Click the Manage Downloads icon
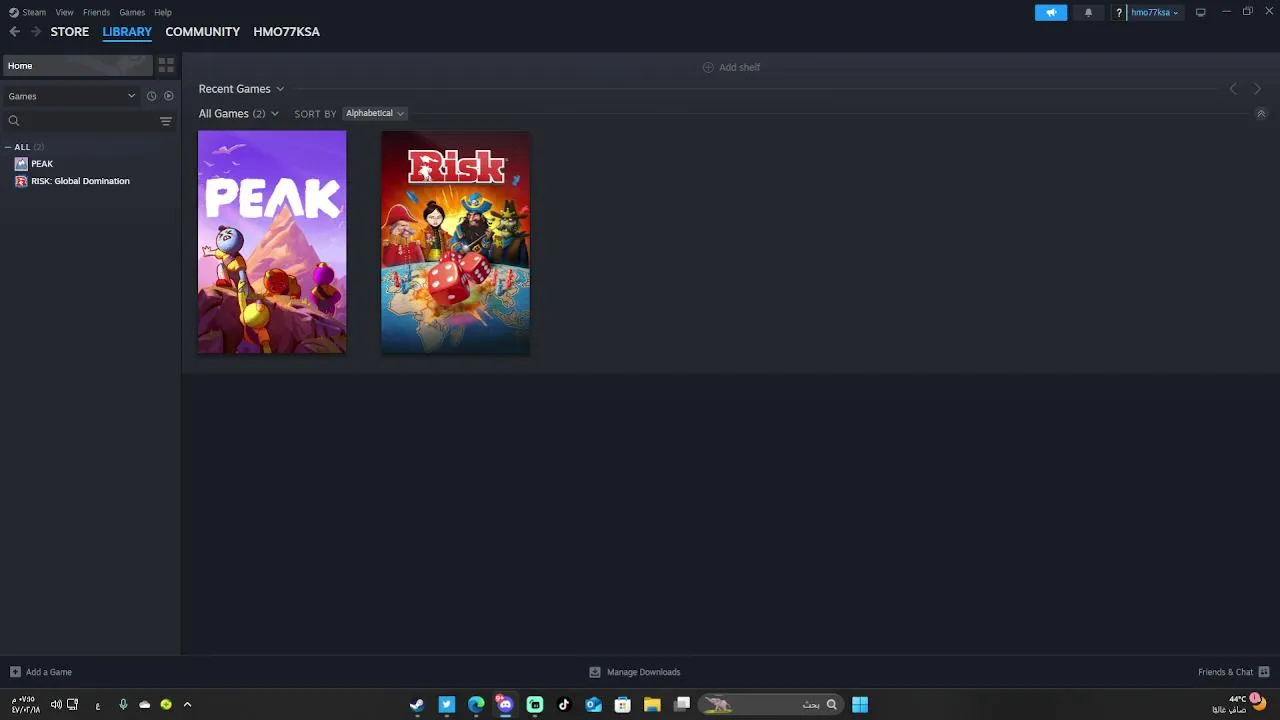This screenshot has width=1280, height=720. pyautogui.click(x=595, y=672)
